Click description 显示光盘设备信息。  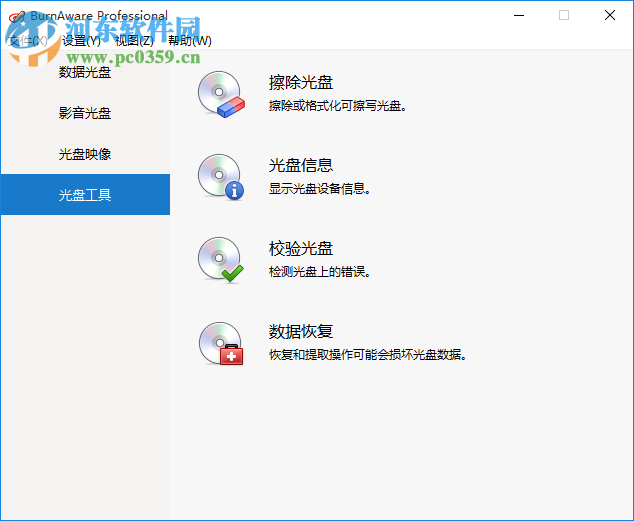pos(319,189)
